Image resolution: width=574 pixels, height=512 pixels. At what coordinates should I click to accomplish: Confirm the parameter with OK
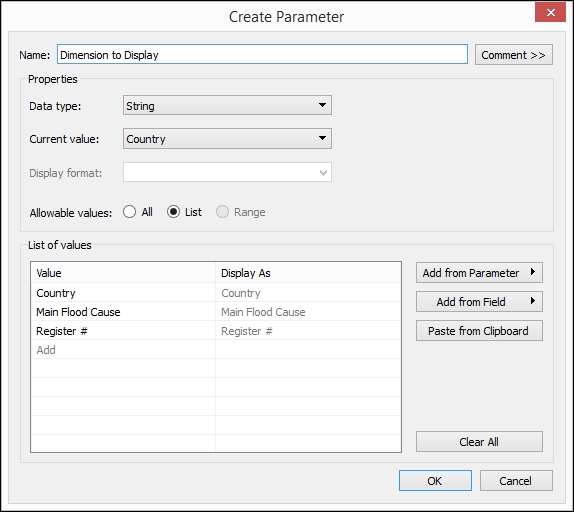point(435,481)
